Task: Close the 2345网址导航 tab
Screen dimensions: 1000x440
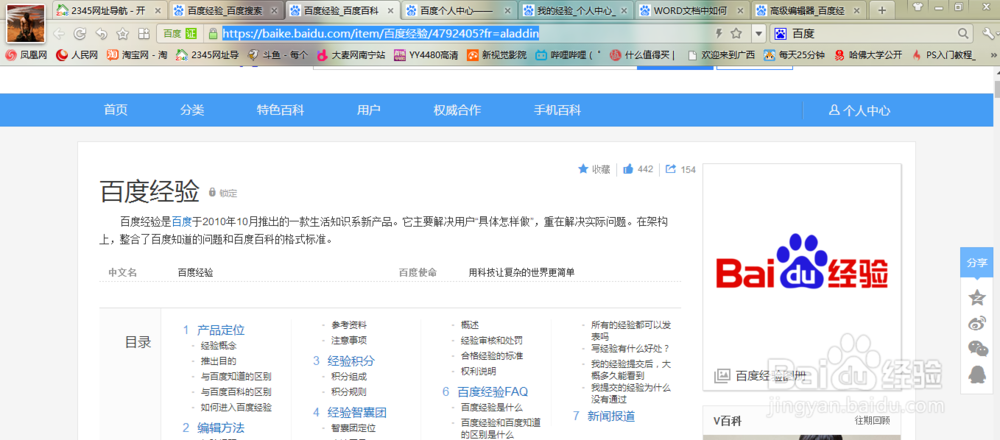Action: tap(158, 11)
